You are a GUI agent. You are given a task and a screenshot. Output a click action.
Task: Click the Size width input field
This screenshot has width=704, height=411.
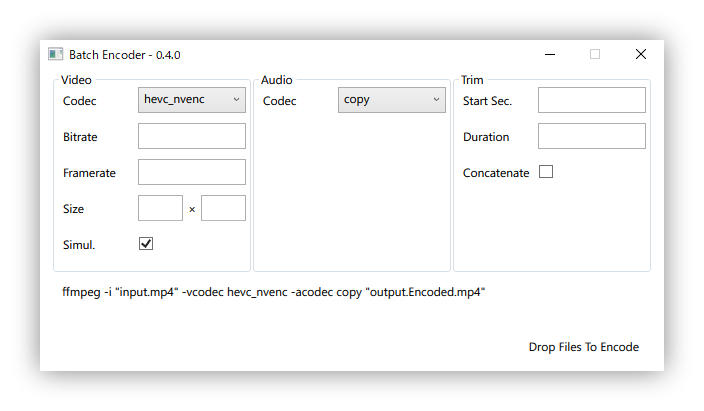pos(160,208)
